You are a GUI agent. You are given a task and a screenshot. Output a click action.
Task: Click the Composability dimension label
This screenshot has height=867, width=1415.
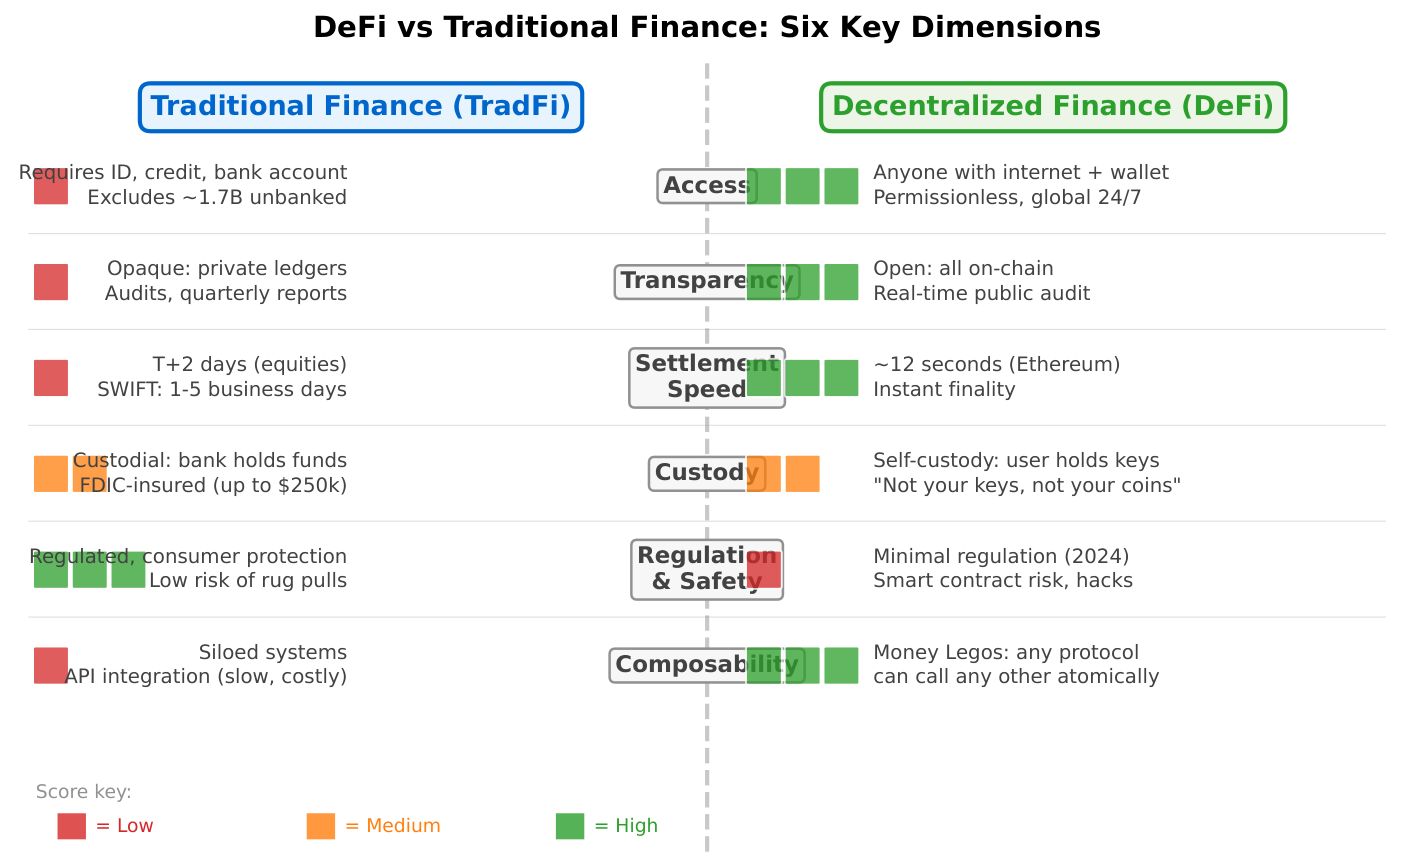point(706,665)
